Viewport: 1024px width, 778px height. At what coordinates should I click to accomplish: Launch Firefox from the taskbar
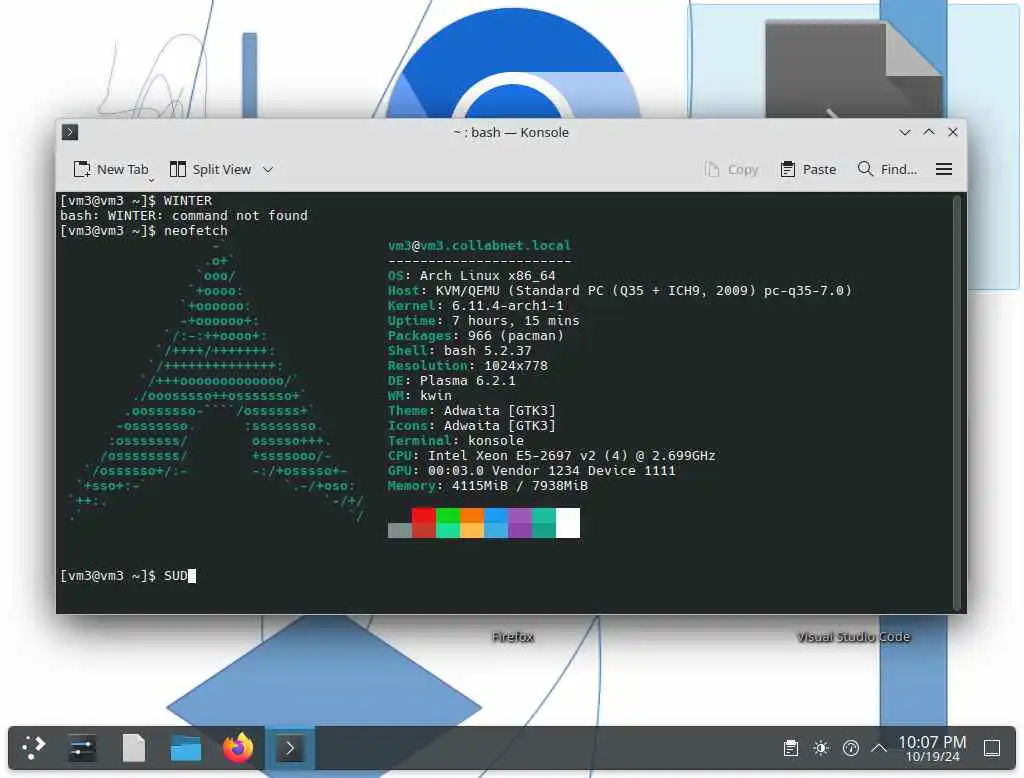coord(238,747)
